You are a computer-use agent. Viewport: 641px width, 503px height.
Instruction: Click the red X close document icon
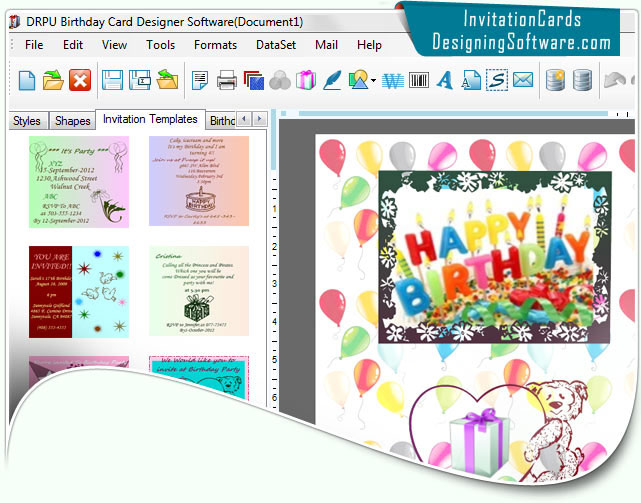[x=81, y=81]
